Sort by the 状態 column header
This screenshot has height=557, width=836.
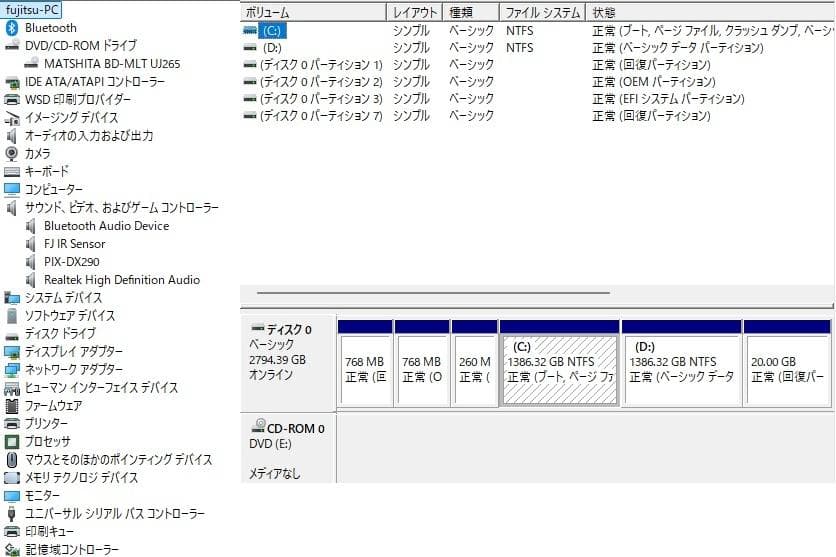[x=710, y=12]
